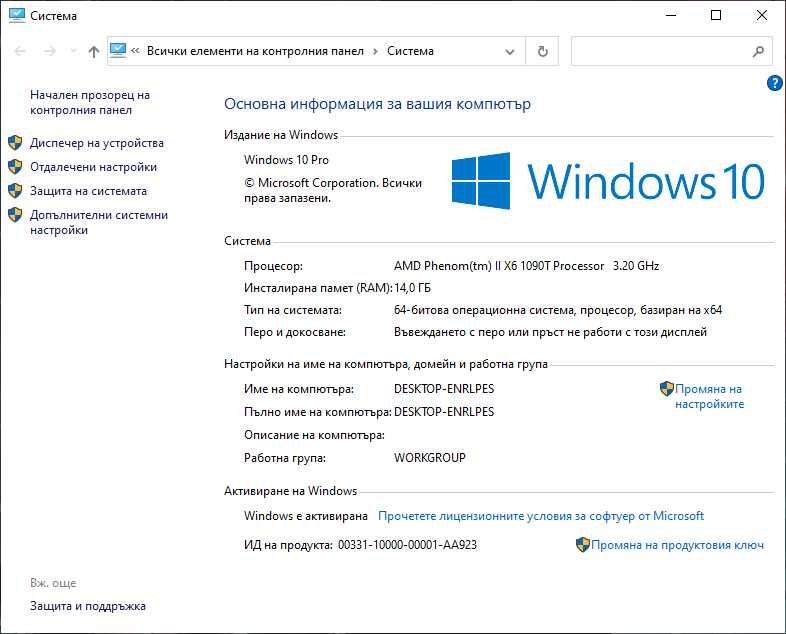
Task: Click the search box in Control Panel
Action: [x=672, y=51]
